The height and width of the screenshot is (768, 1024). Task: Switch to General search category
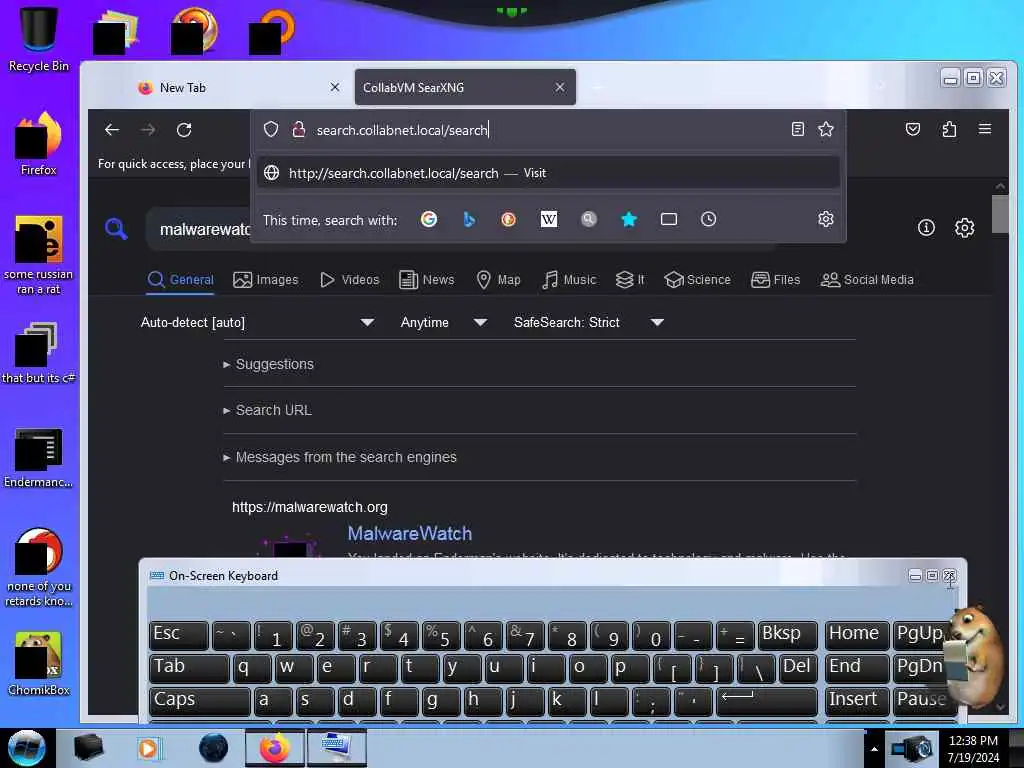(x=181, y=280)
